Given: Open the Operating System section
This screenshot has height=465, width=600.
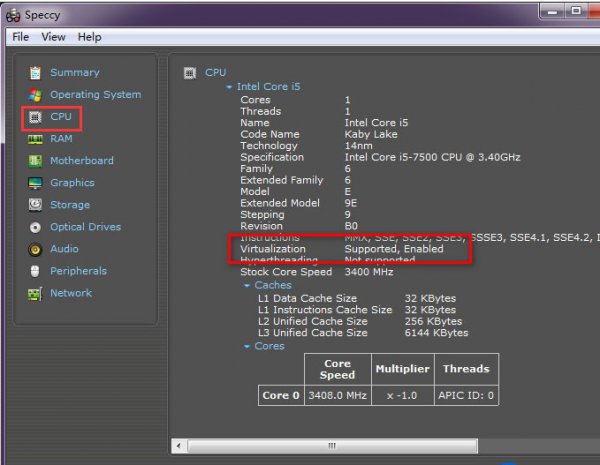Looking at the screenshot, I should 96,95.
